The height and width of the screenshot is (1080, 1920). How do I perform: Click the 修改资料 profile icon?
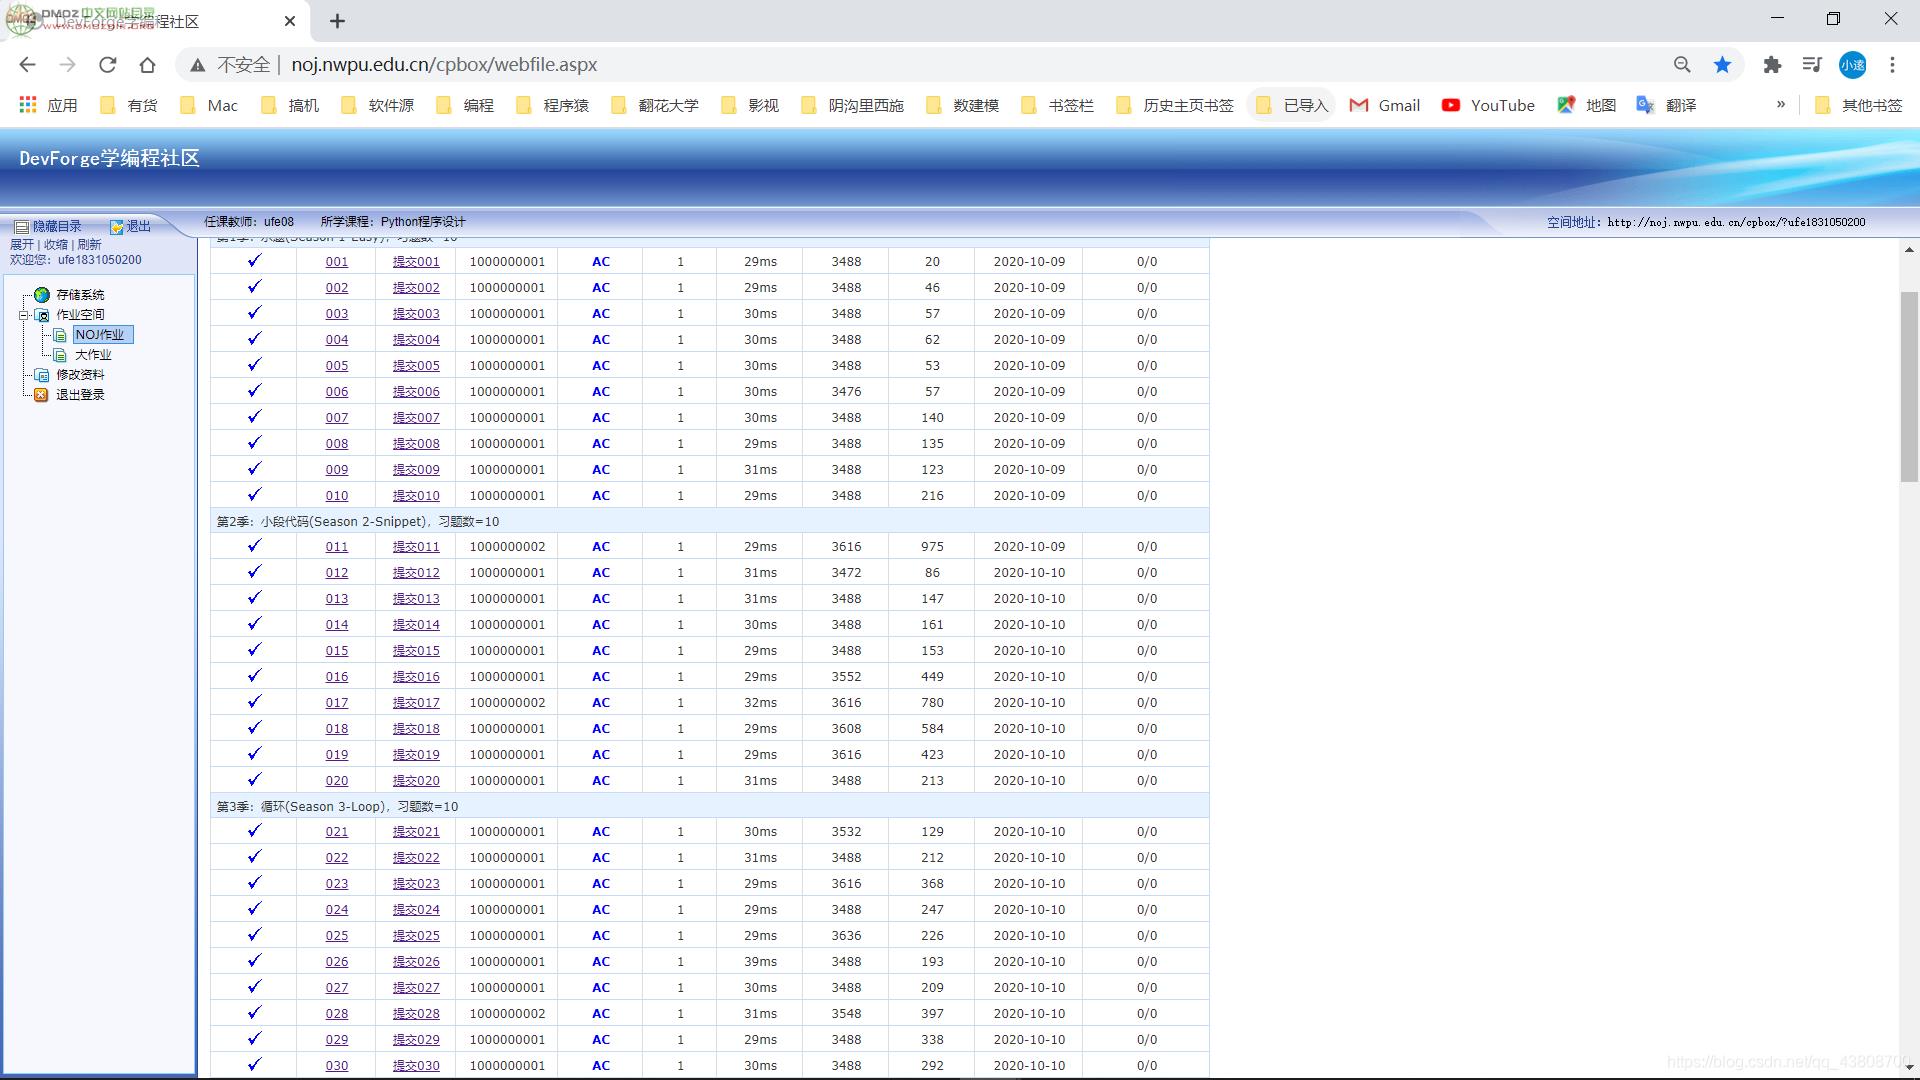[42, 375]
